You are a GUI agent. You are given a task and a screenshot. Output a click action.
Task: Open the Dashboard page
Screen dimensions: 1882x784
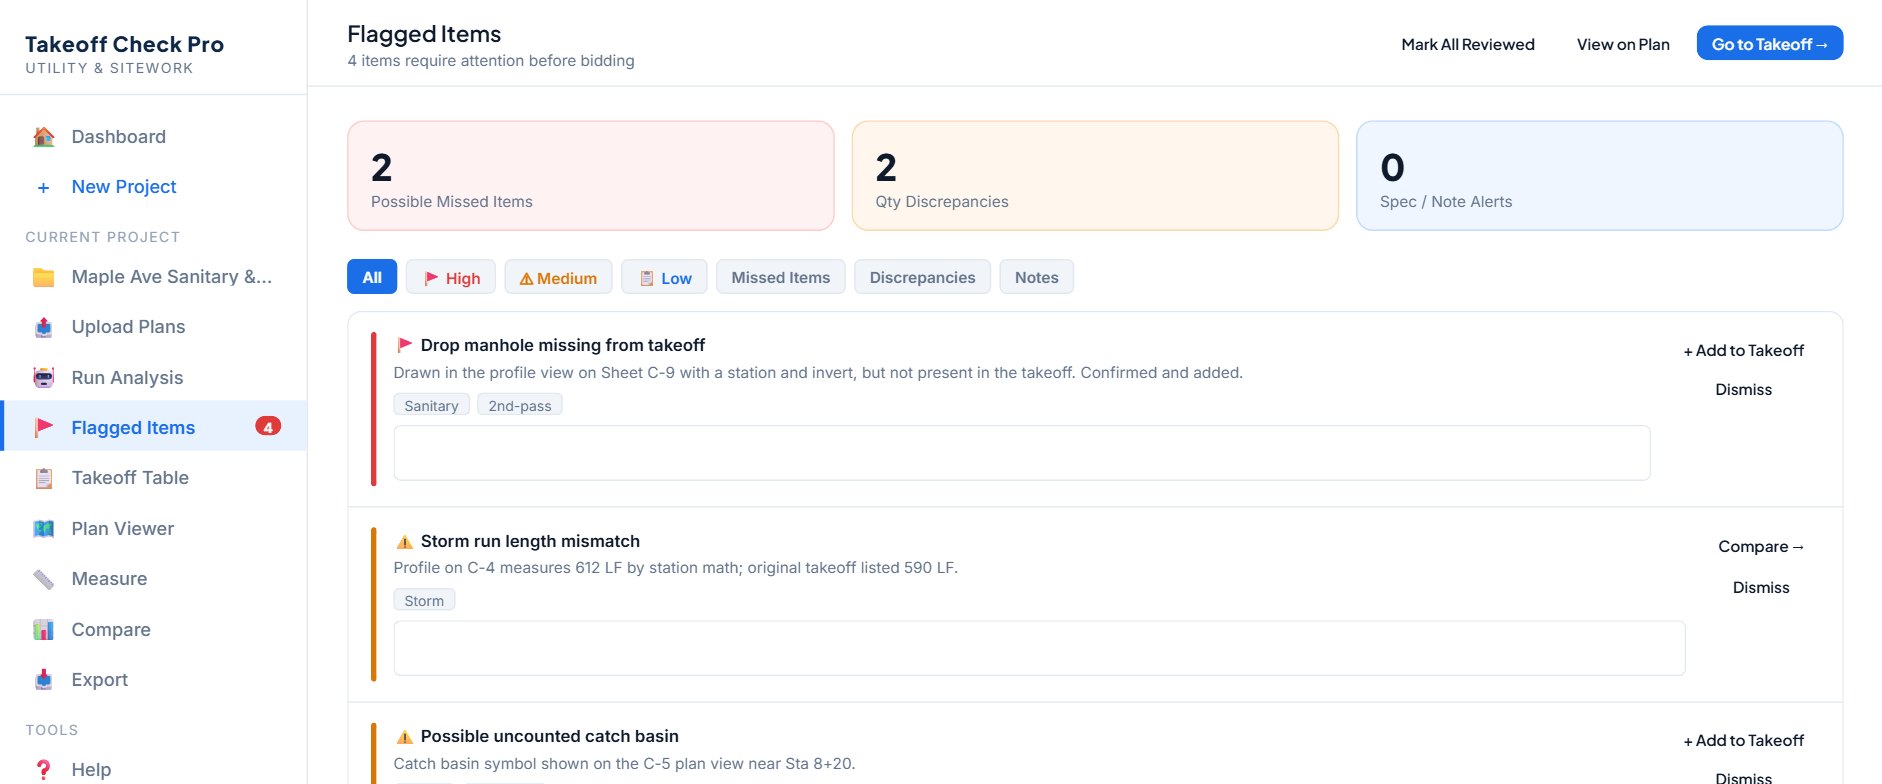(x=154, y=137)
